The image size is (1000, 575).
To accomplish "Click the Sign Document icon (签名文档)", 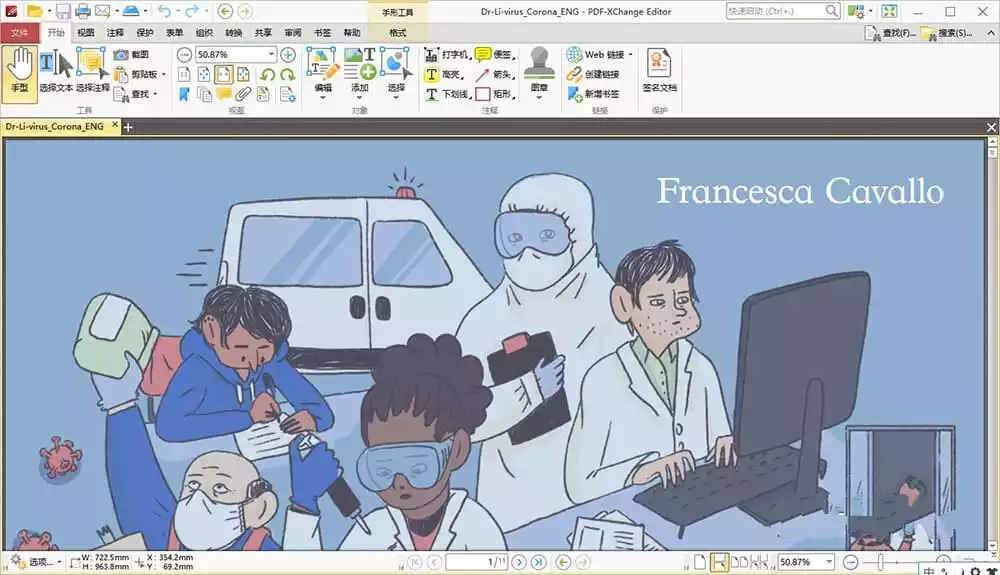I will (659, 70).
